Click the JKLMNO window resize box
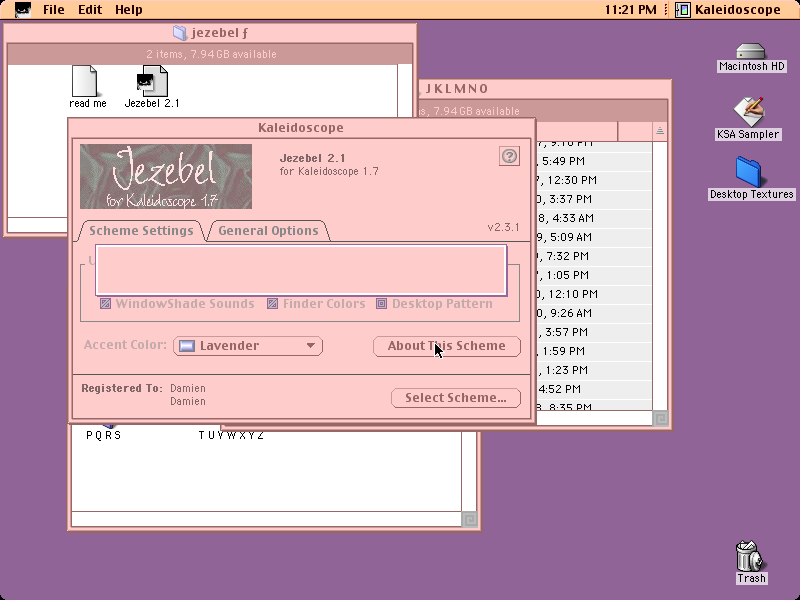 click(660, 418)
